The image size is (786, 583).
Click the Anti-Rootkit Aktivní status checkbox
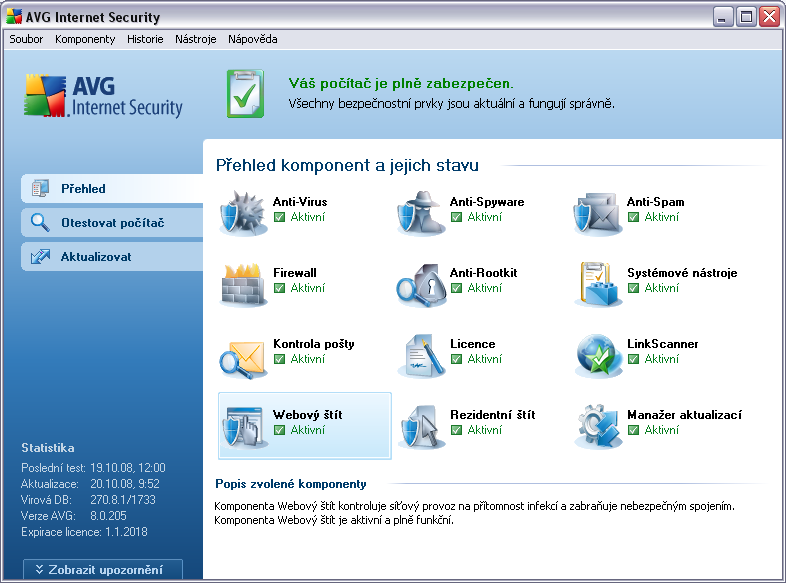[x=456, y=288]
